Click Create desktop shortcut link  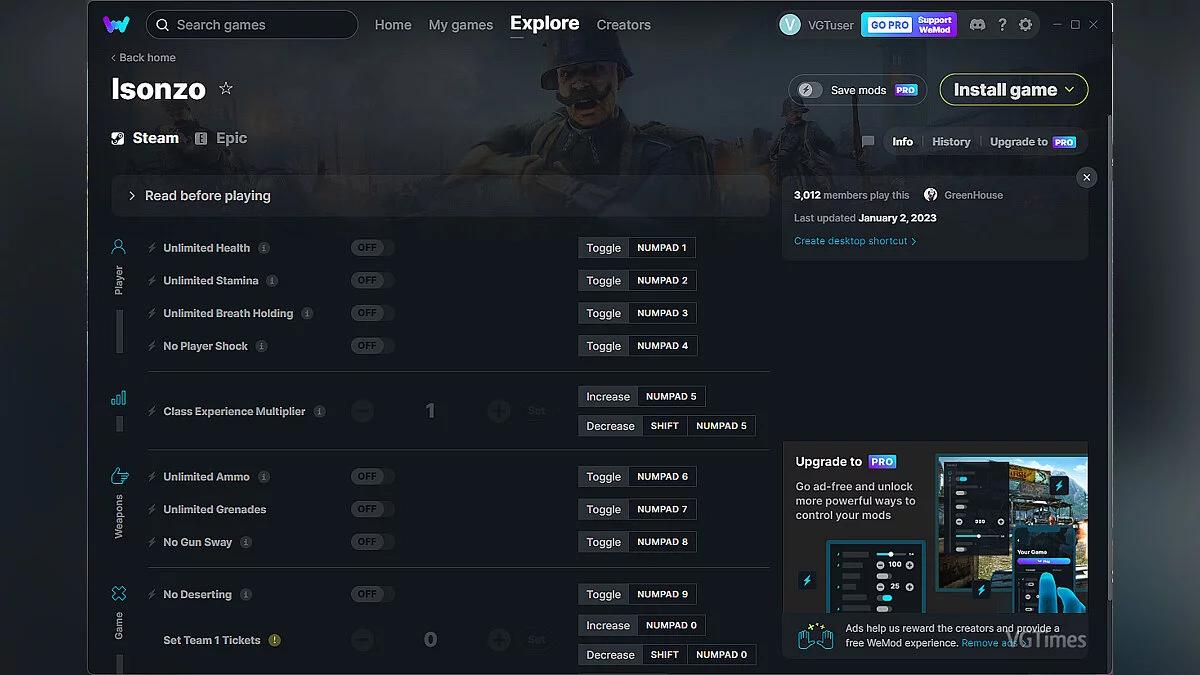(855, 241)
